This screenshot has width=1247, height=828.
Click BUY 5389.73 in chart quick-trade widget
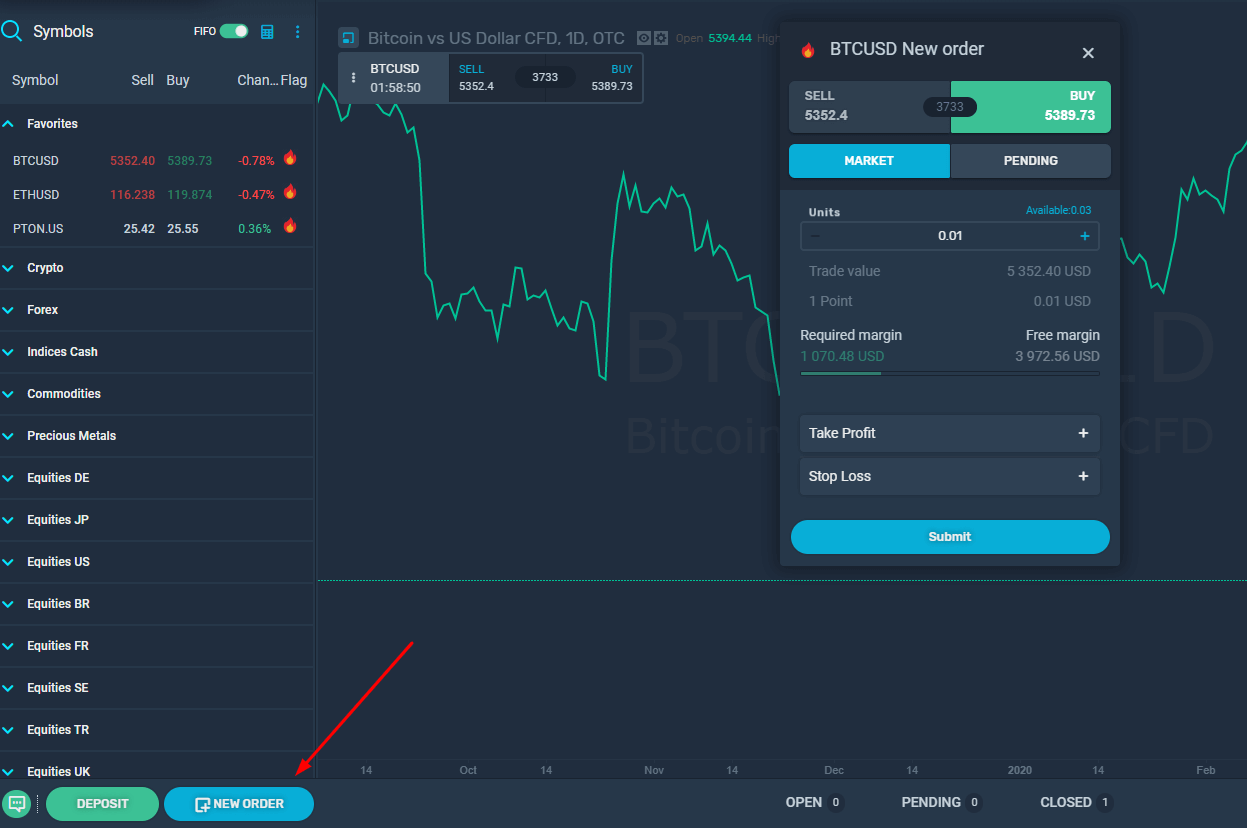coord(607,78)
